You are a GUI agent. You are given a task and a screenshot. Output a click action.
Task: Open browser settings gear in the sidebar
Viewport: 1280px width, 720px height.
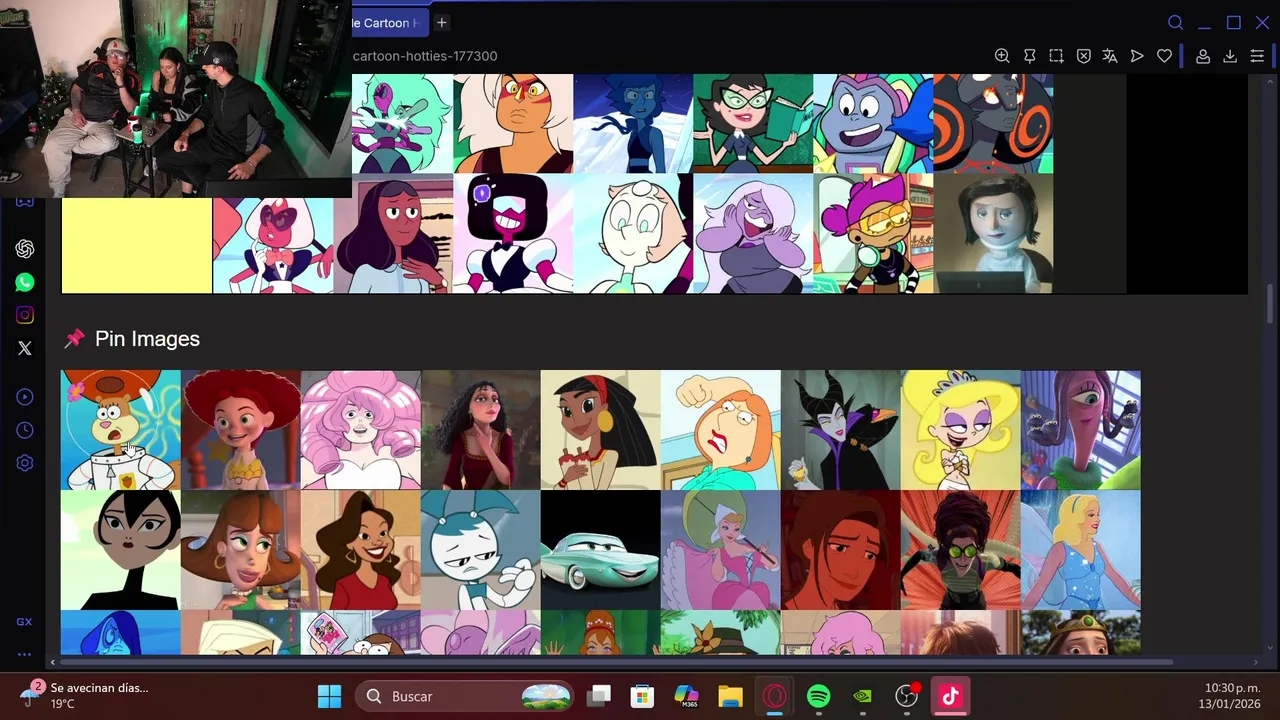click(25, 463)
